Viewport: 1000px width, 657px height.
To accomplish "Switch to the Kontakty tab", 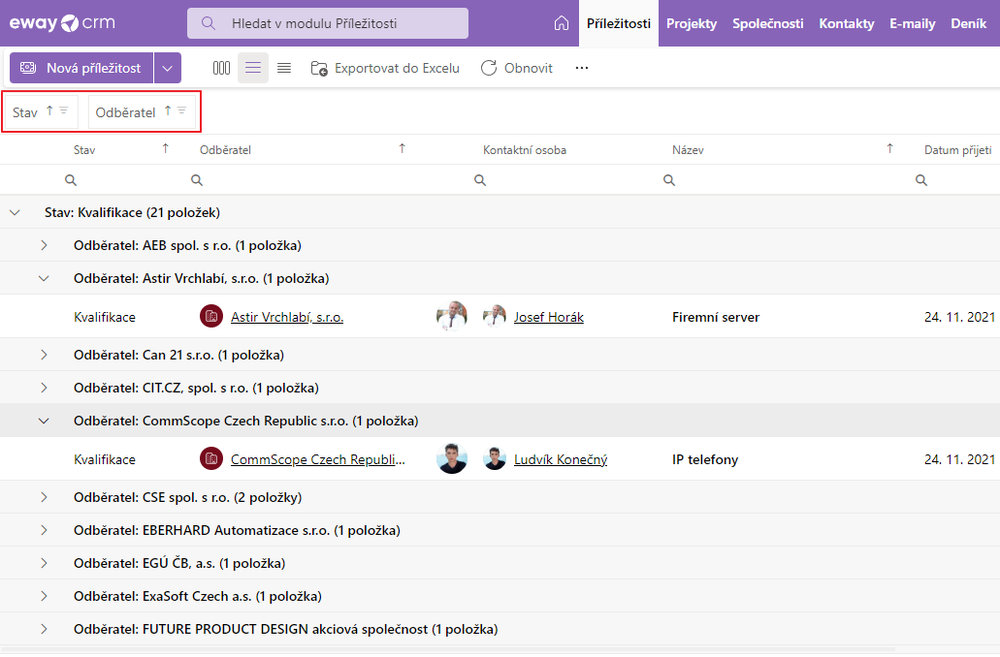I will (846, 24).
